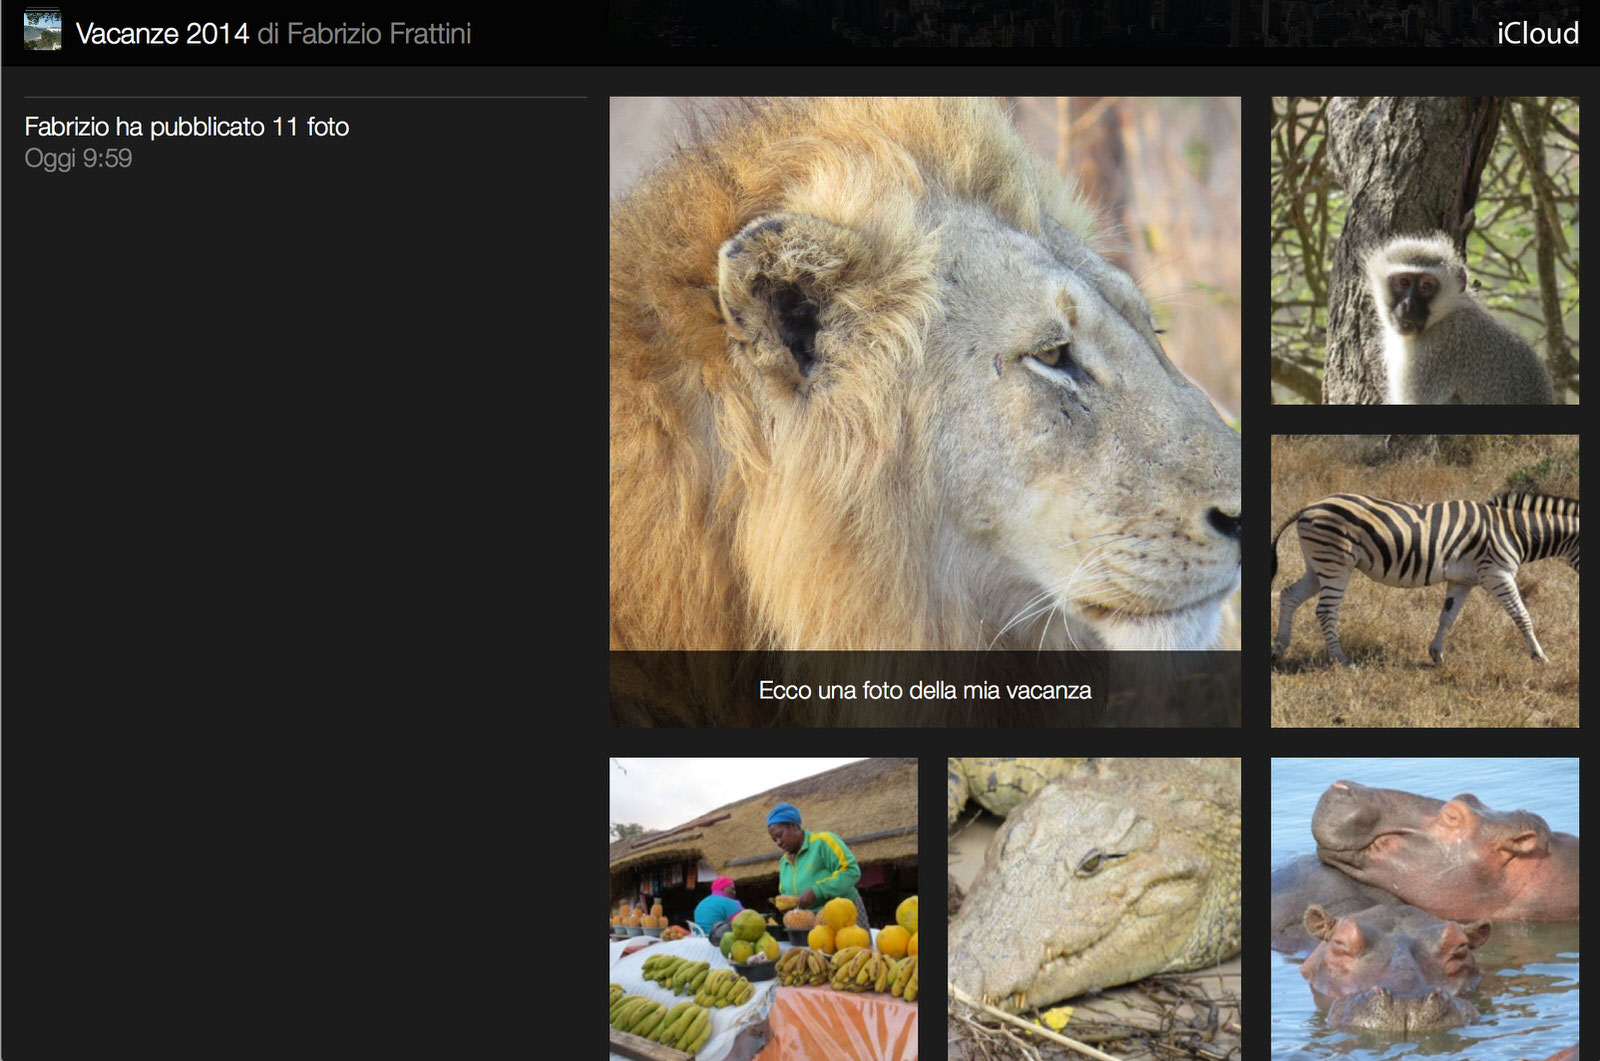The image size is (1600, 1061).
Task: Click the 'Fabrizio ha pubblicato 11 foto' heading
Action: [x=186, y=127]
